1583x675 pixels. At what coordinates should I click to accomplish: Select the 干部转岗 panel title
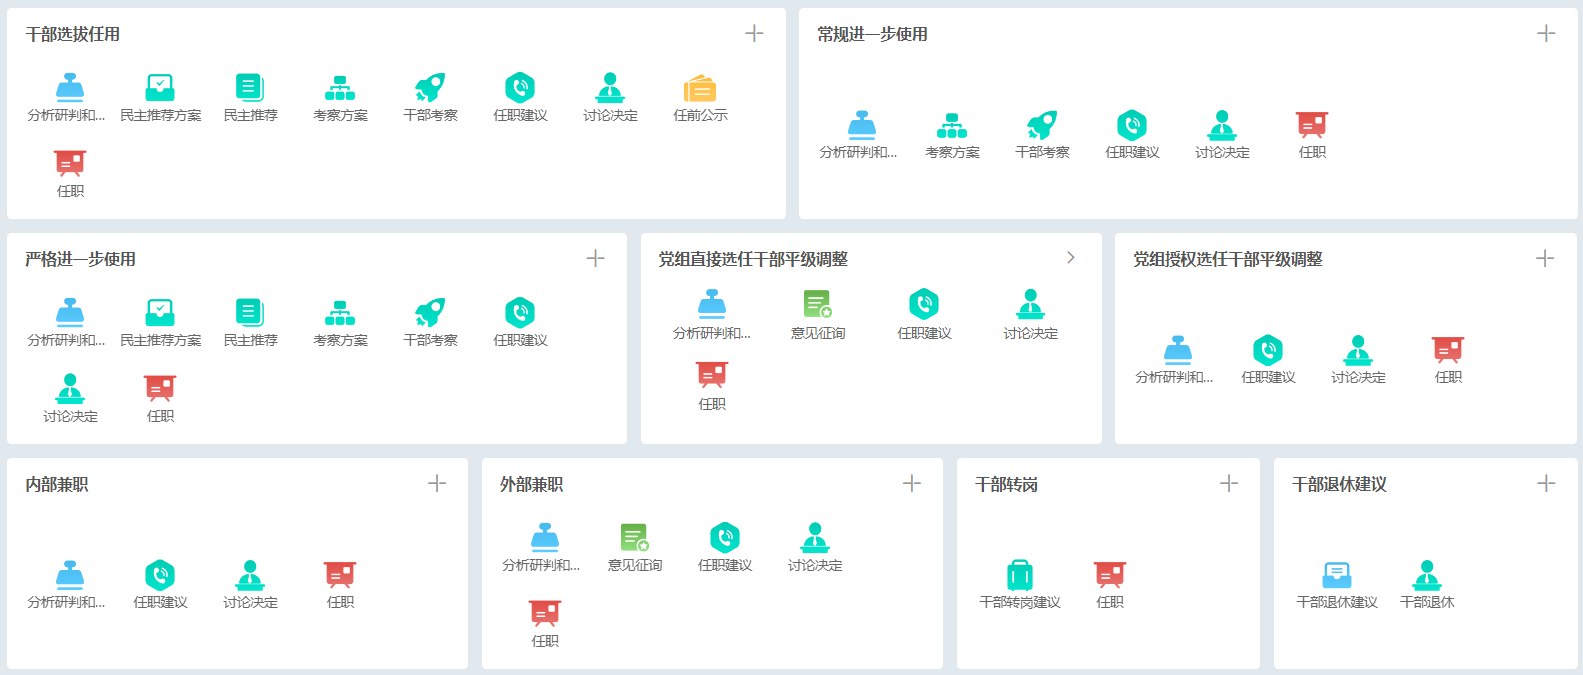(x=1007, y=484)
